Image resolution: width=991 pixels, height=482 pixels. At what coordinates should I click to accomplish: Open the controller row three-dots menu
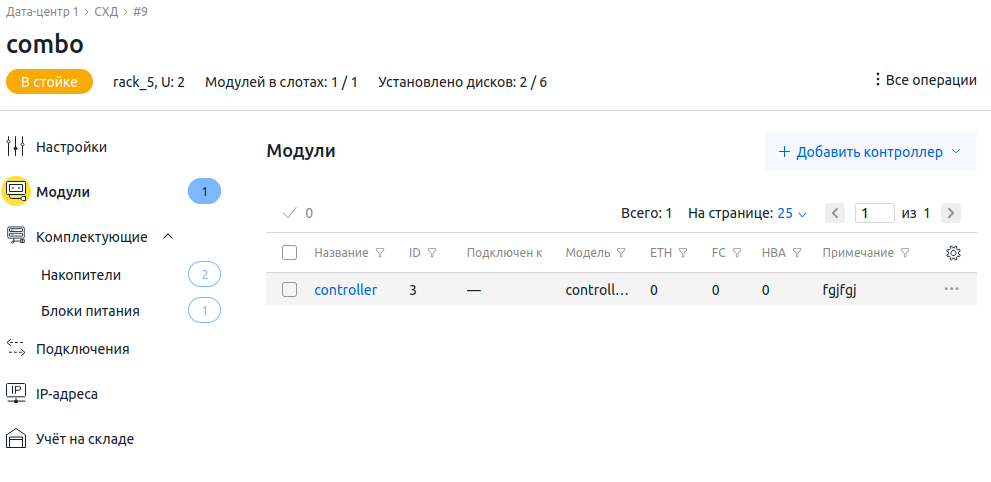pyautogui.click(x=951, y=289)
